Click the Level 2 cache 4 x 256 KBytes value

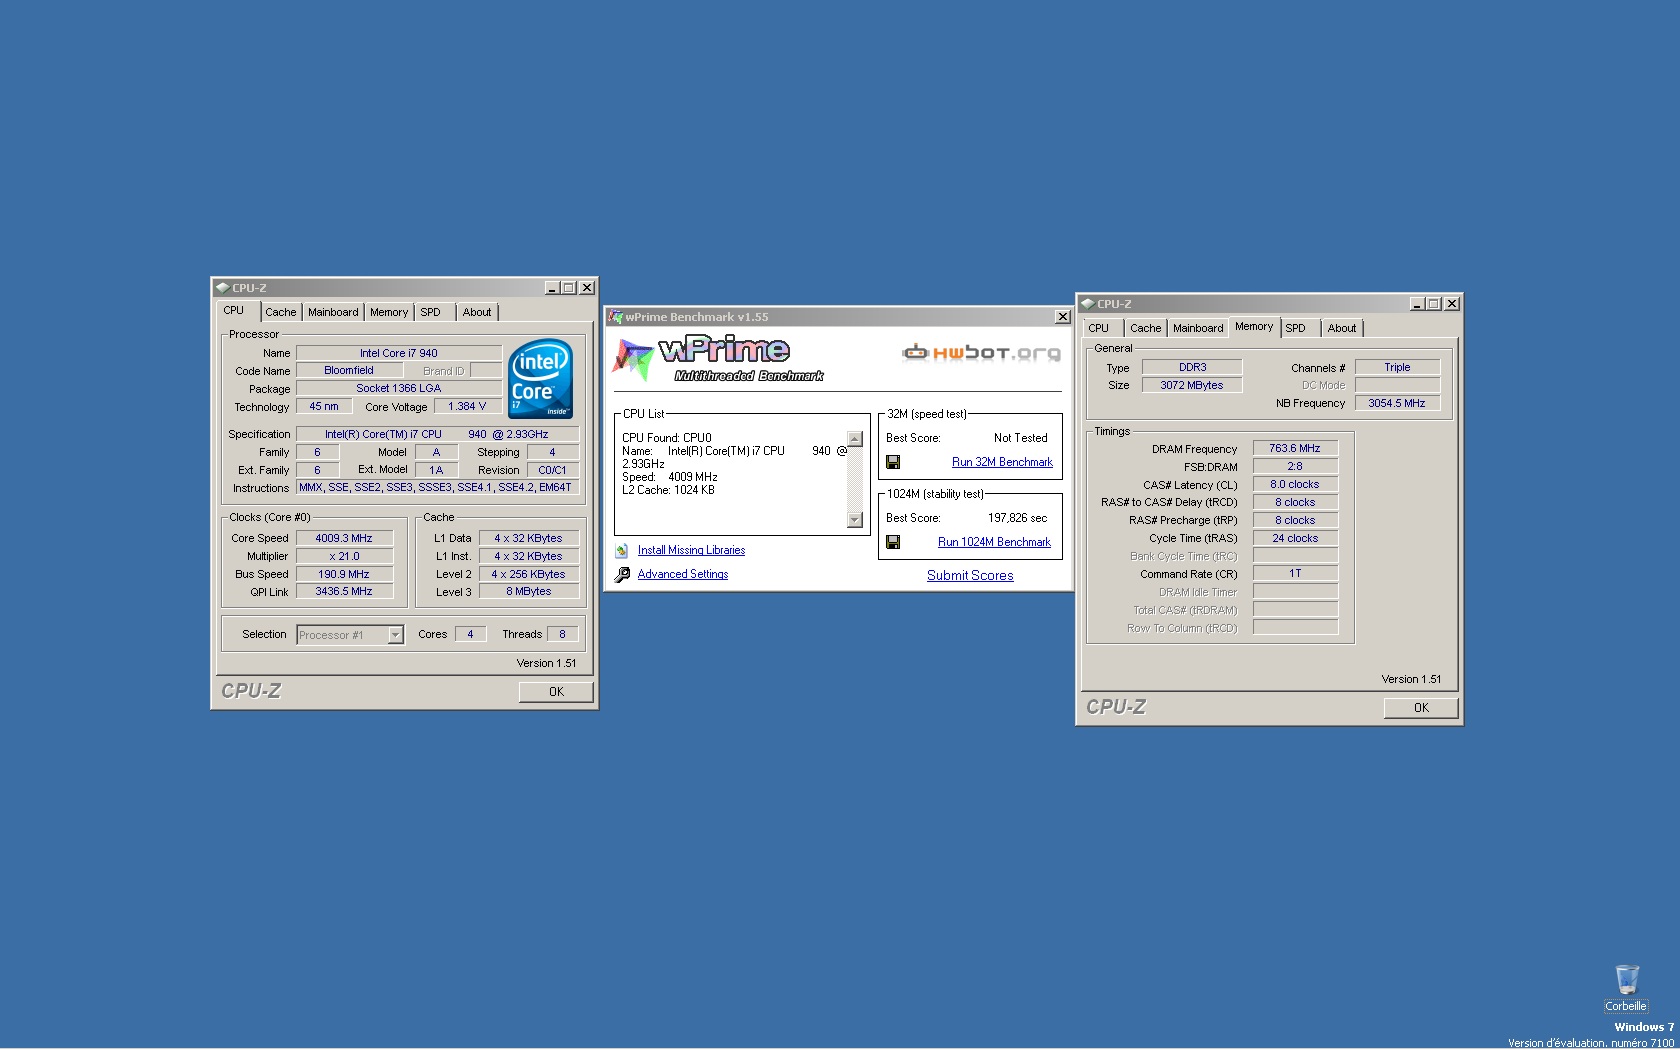click(x=528, y=575)
